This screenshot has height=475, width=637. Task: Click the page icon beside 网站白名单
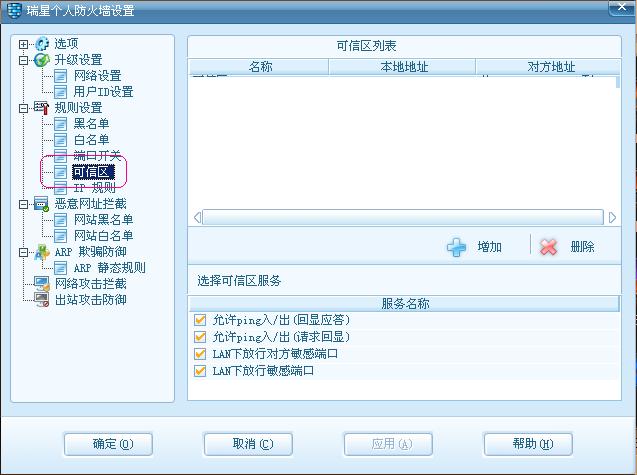[x=61, y=236]
